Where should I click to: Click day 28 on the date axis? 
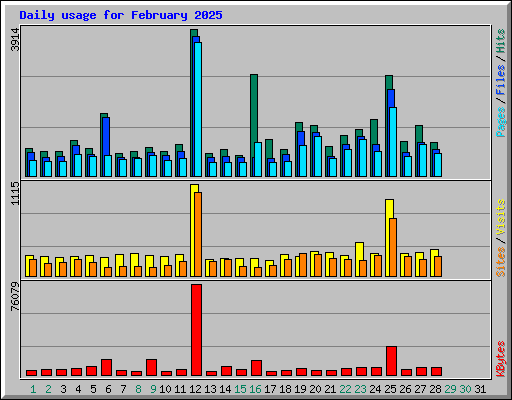click(x=435, y=389)
